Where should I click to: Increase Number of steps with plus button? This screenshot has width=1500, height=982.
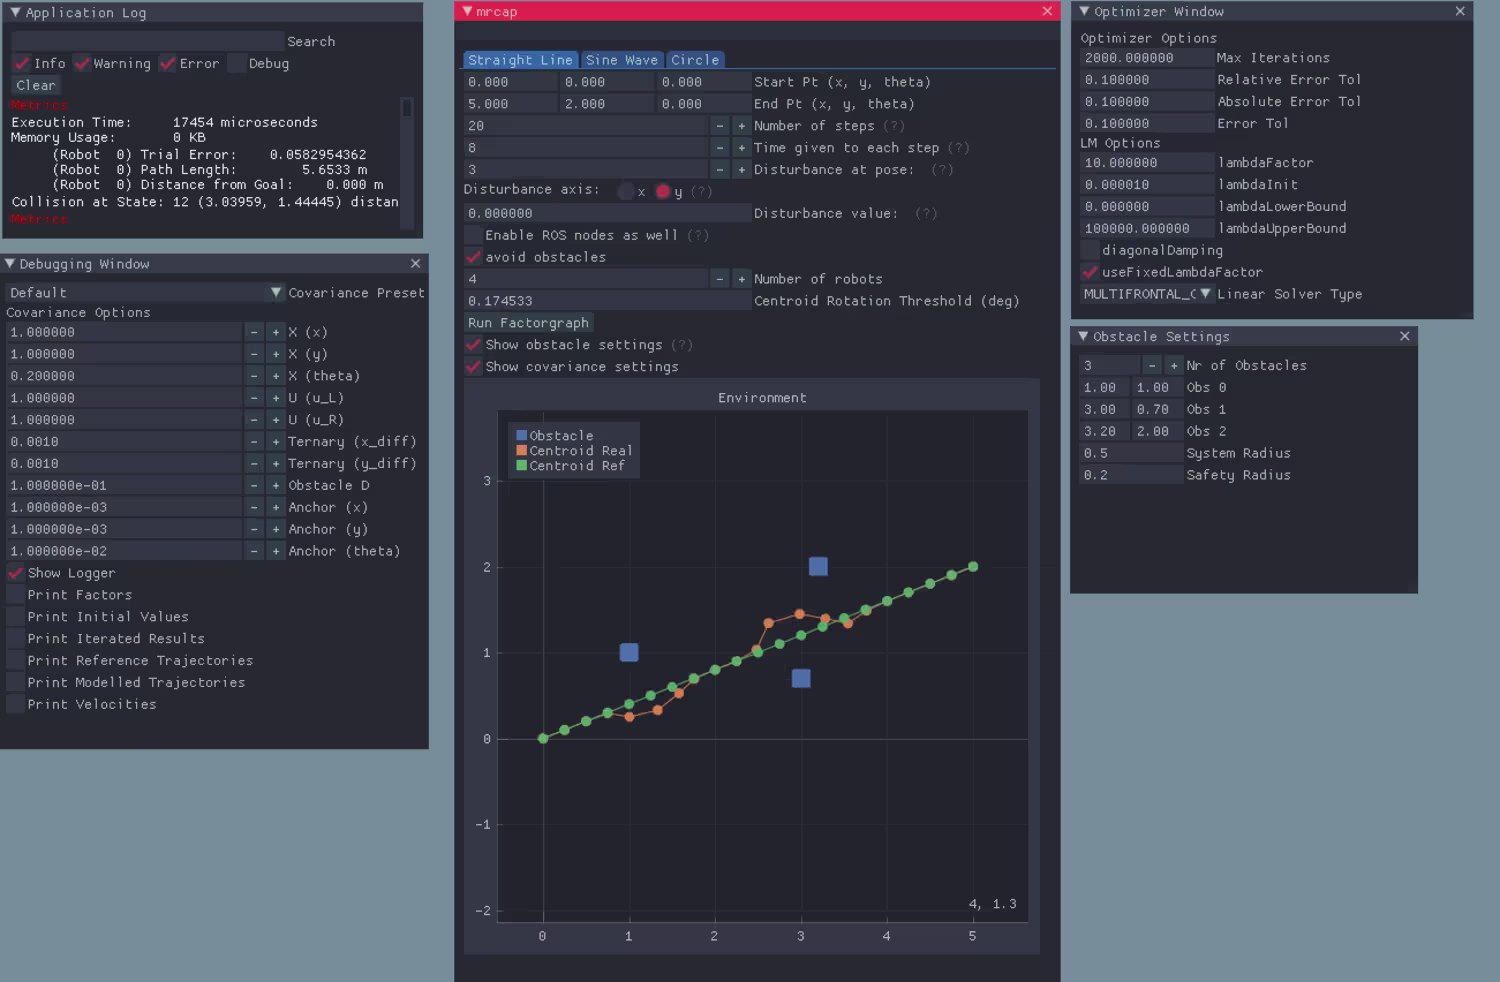point(741,126)
